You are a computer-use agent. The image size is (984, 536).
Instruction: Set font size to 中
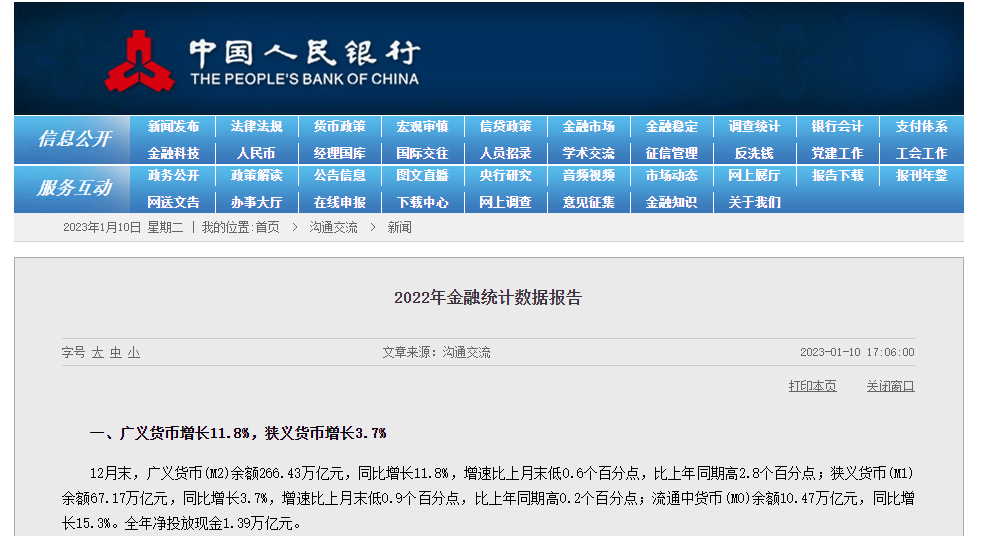[x=115, y=353]
